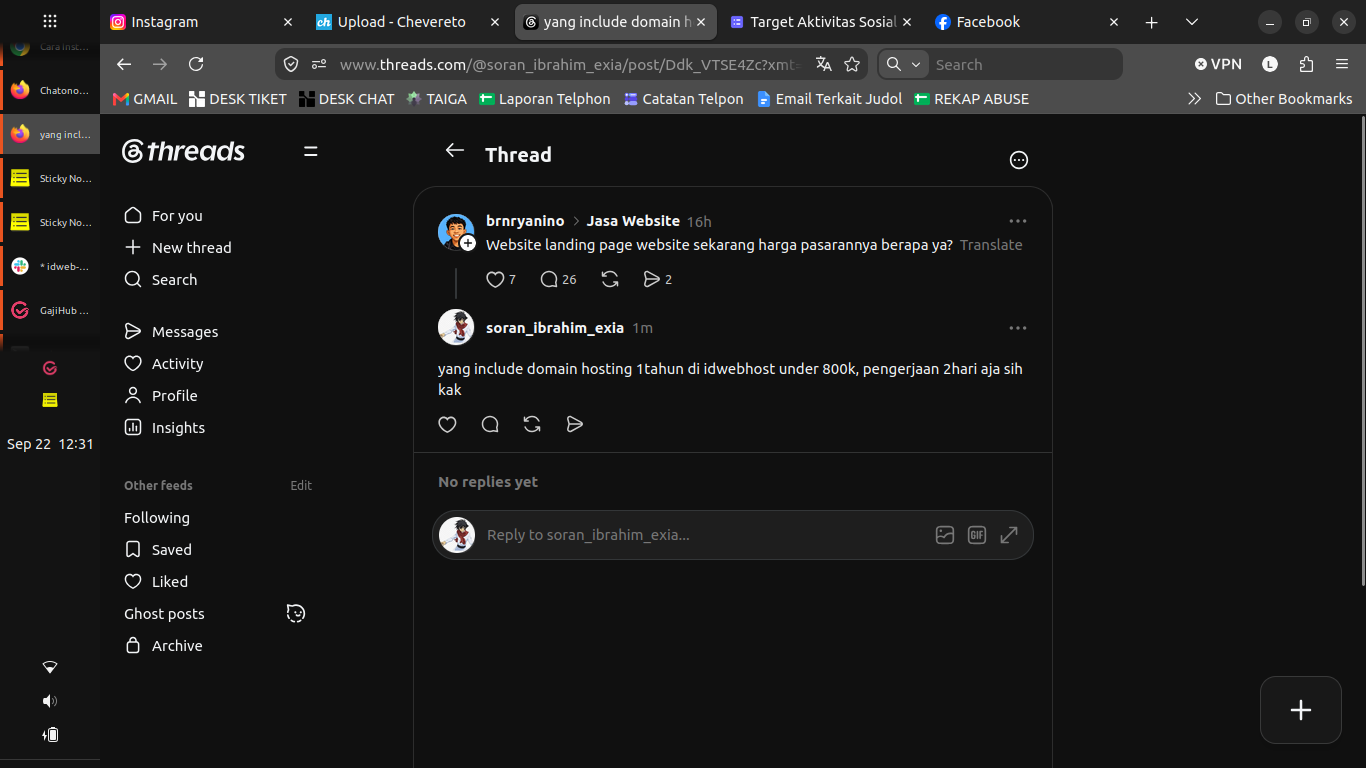1366x768 pixels.
Task: Expand the reply composer with arrow icon
Action: [x=1009, y=535]
